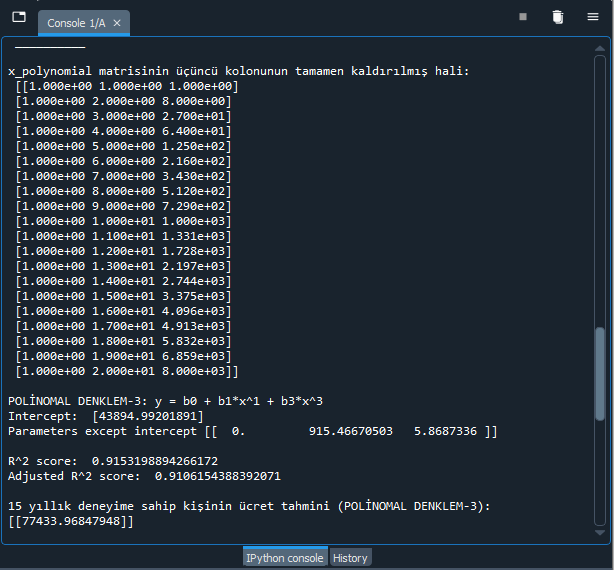Open the console hamburger options menu
This screenshot has width=614, height=570.
pyautogui.click(x=593, y=17)
